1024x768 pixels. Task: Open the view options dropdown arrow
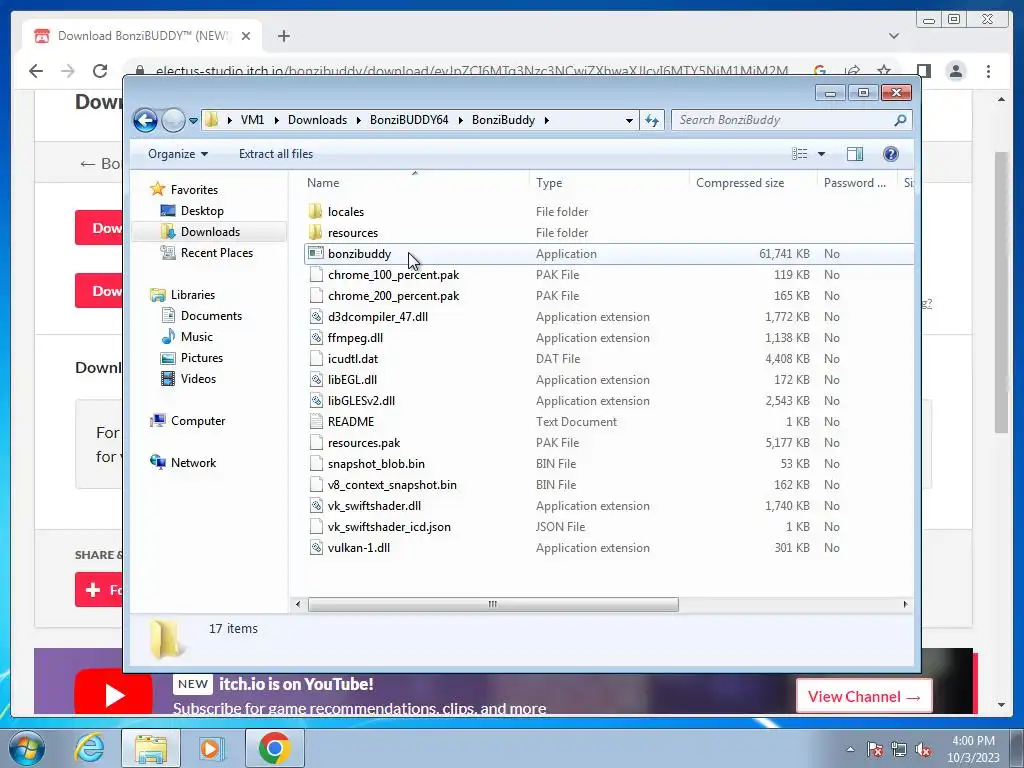click(822, 154)
